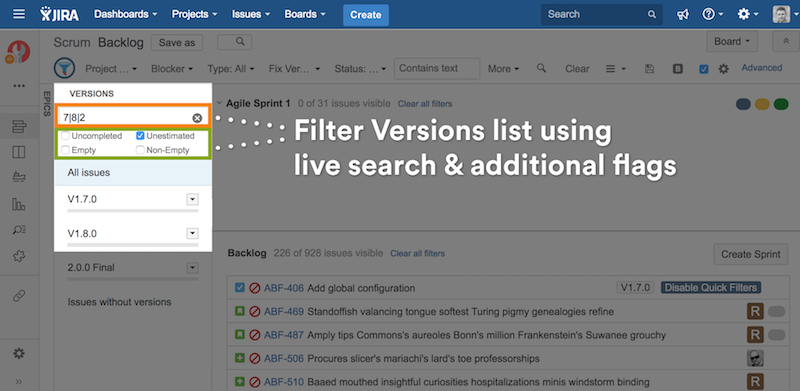Click the assignee photo on ABF-506
The height and width of the screenshot is (391, 800).
click(x=755, y=358)
